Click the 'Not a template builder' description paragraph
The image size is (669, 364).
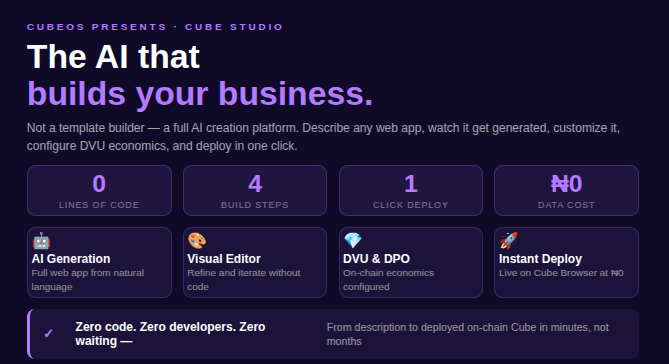[x=323, y=137]
